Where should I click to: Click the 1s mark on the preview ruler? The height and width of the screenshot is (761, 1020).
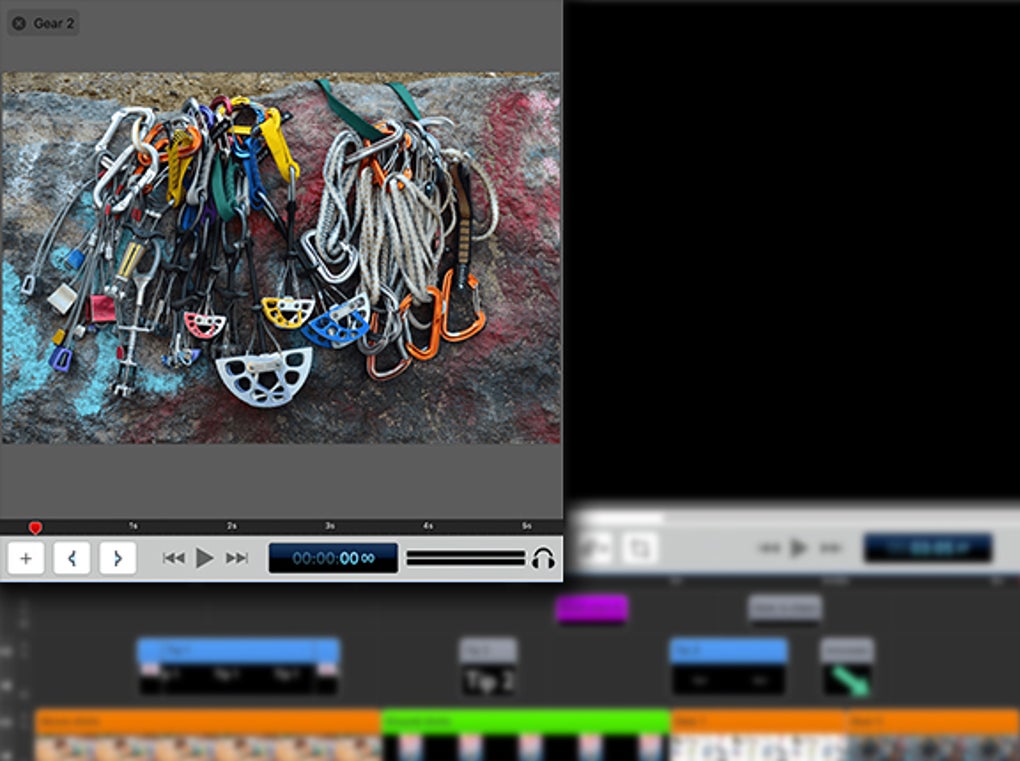pos(133,526)
